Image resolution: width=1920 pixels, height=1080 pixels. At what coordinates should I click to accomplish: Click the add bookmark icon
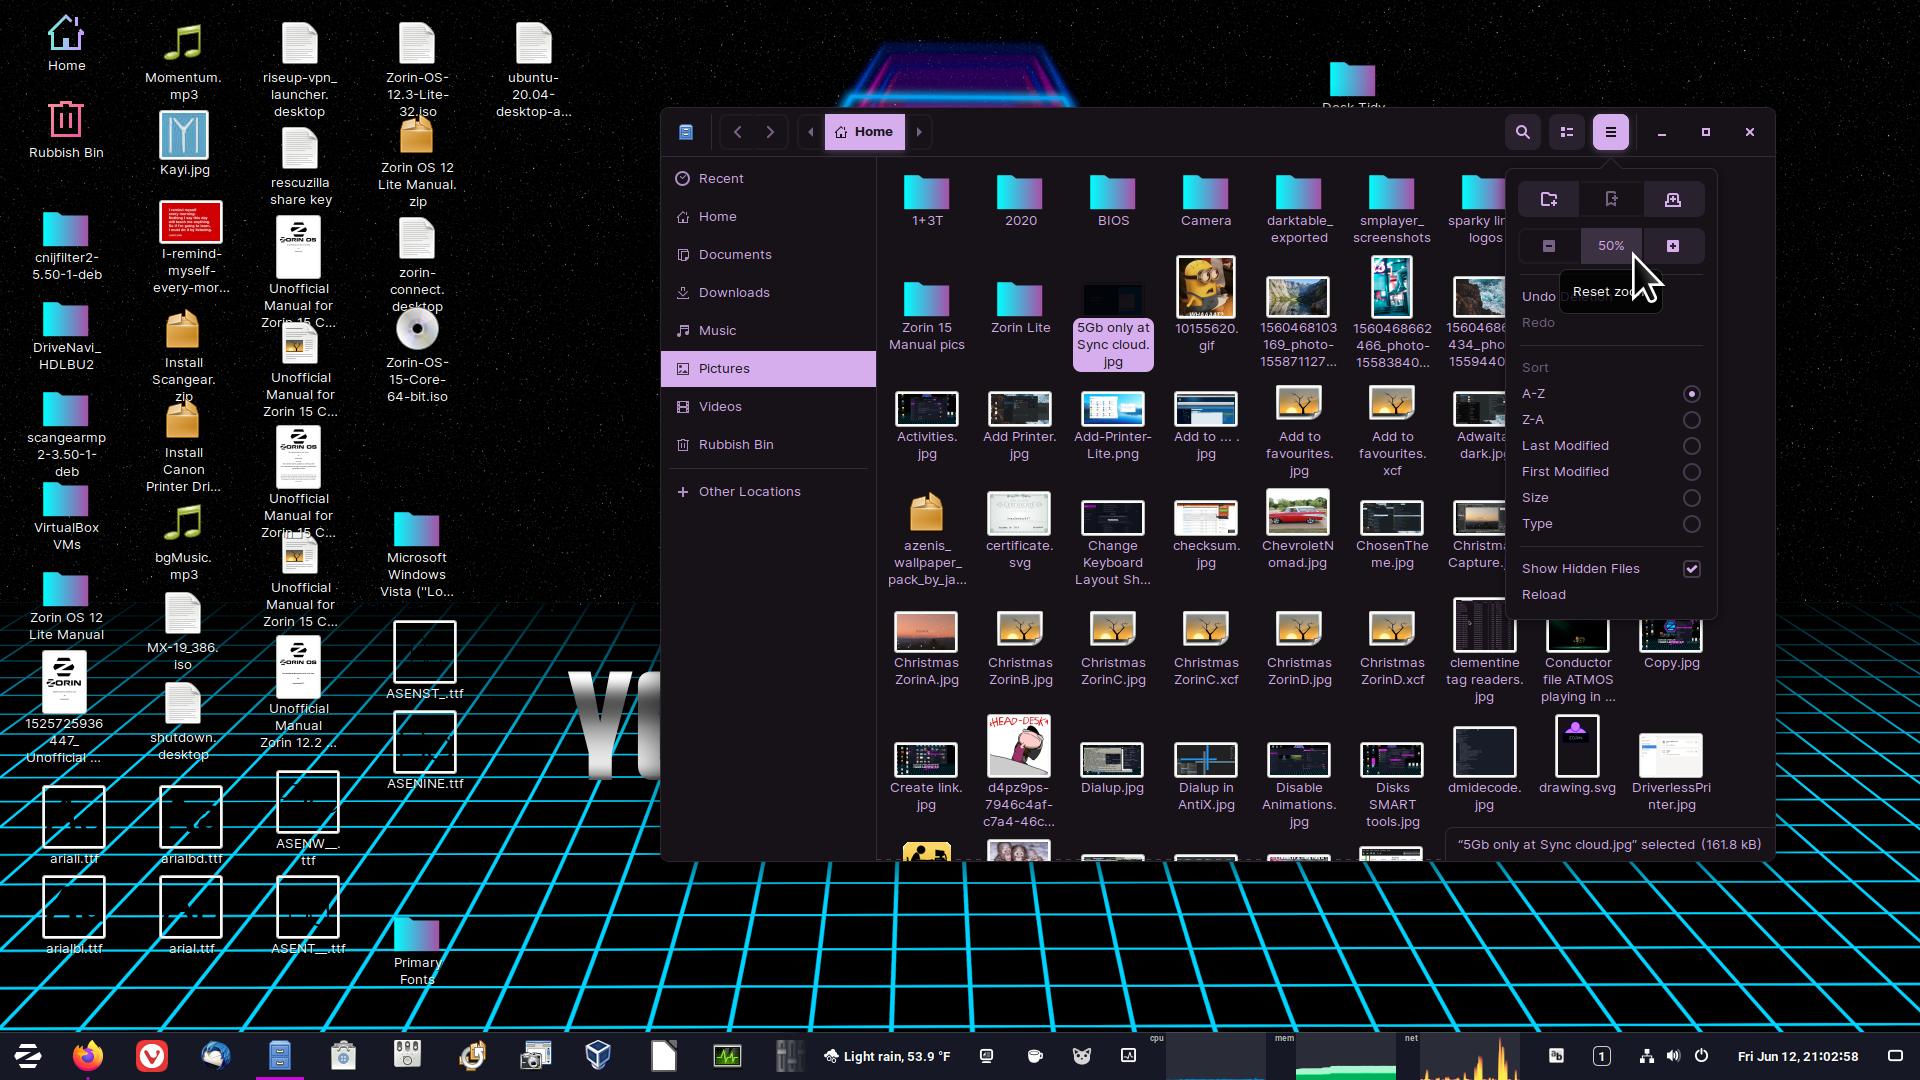(1611, 200)
